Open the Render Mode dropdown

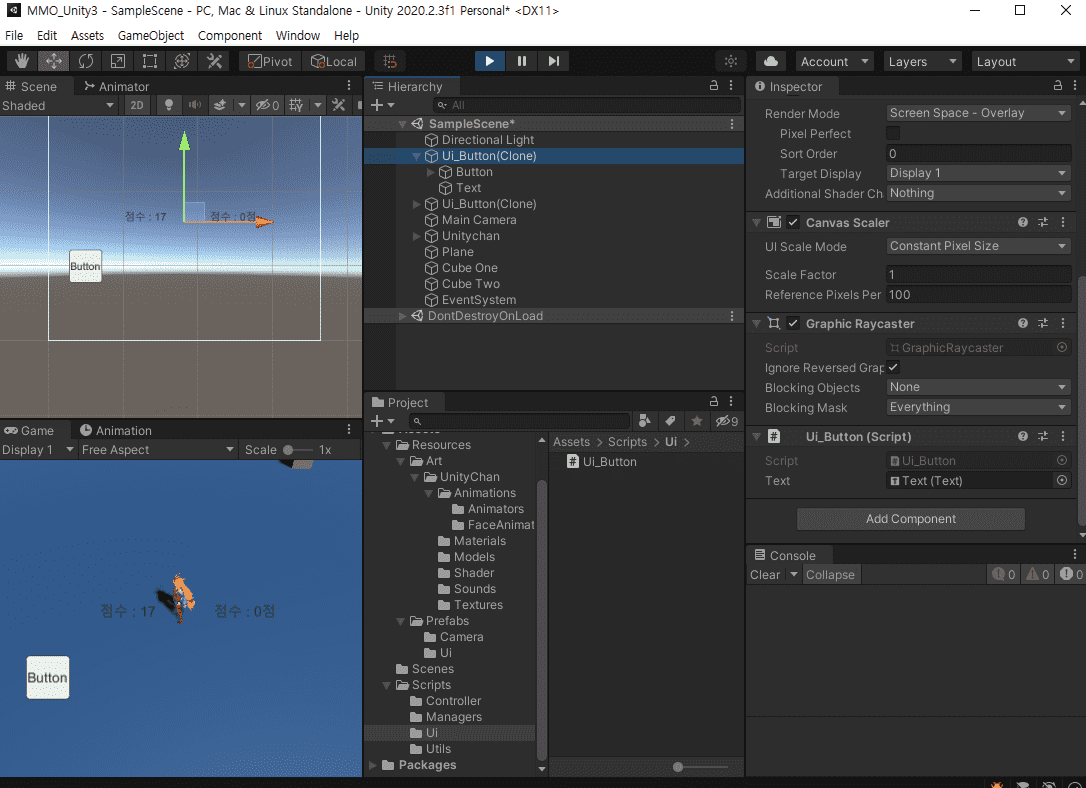978,113
